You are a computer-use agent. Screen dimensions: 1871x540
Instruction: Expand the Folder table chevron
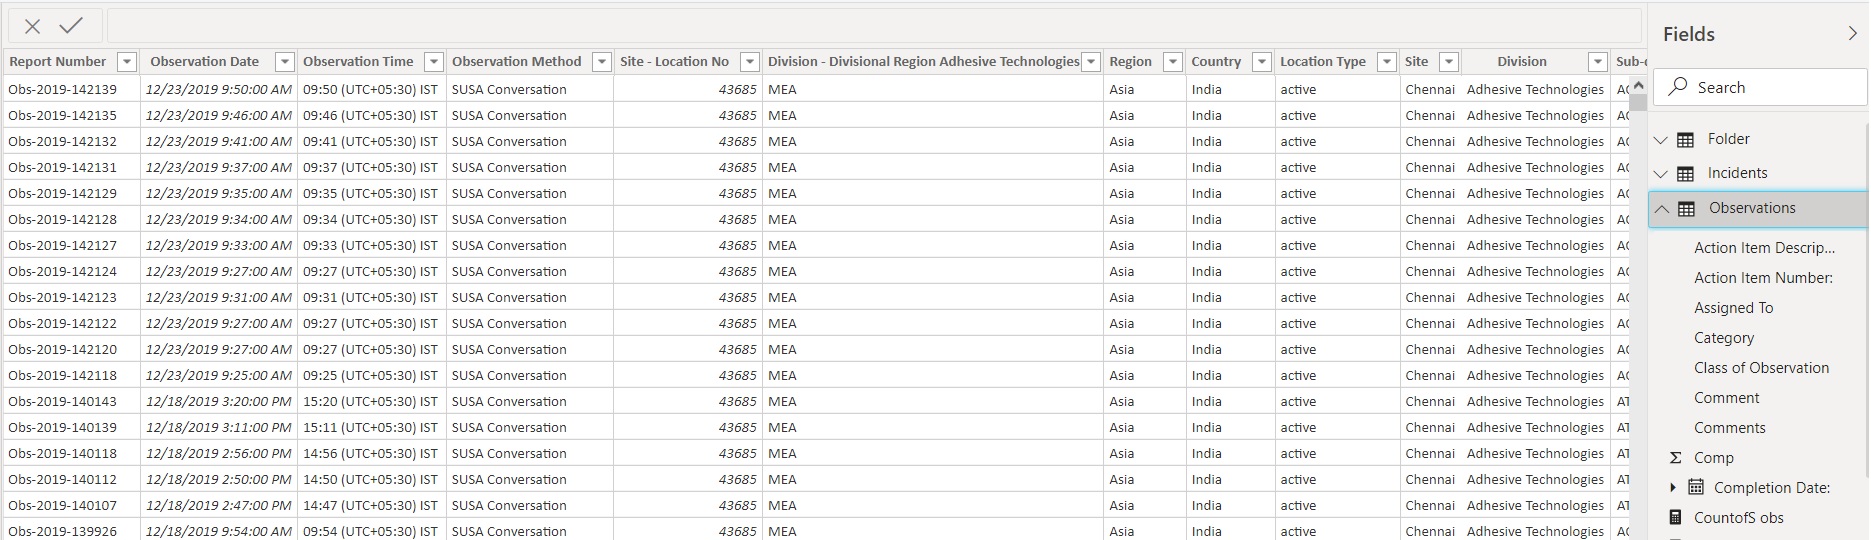tap(1661, 140)
